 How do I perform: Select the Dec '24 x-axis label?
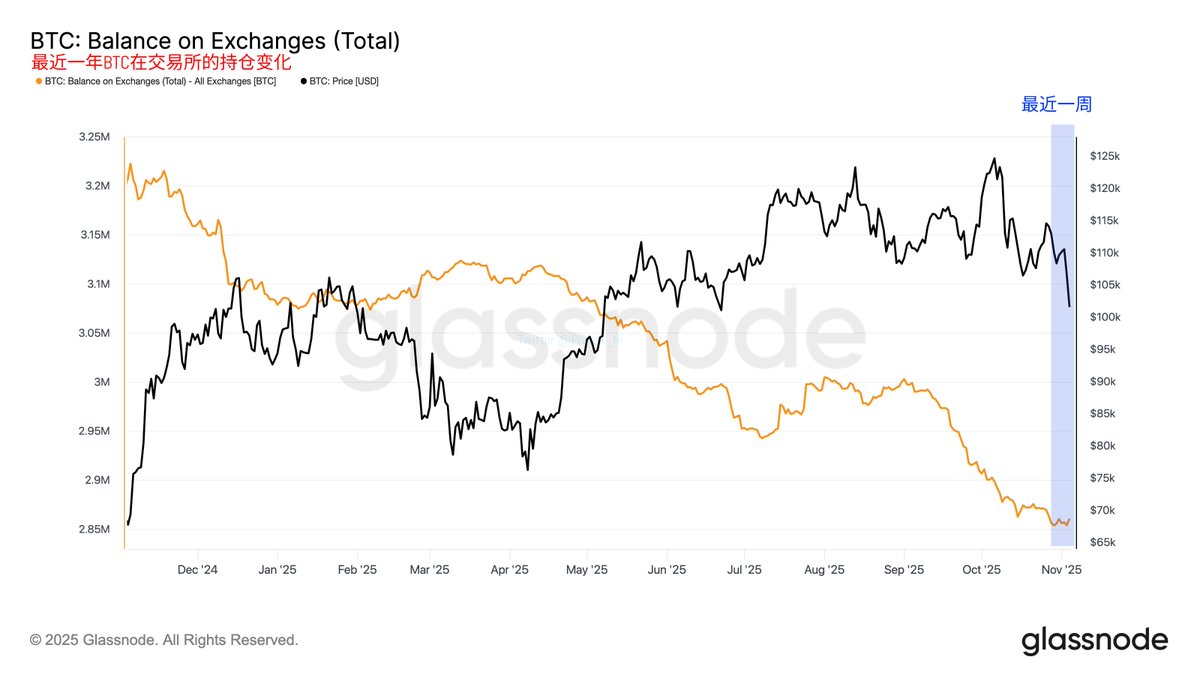(x=197, y=570)
